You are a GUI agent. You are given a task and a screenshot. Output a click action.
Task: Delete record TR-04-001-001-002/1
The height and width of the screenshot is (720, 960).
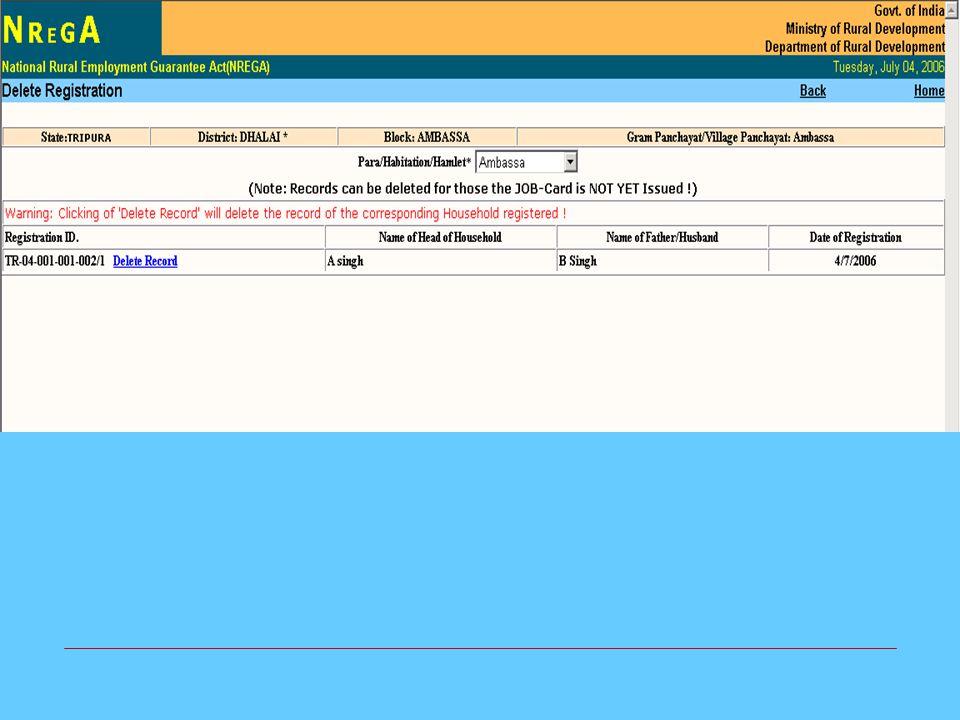click(x=145, y=261)
